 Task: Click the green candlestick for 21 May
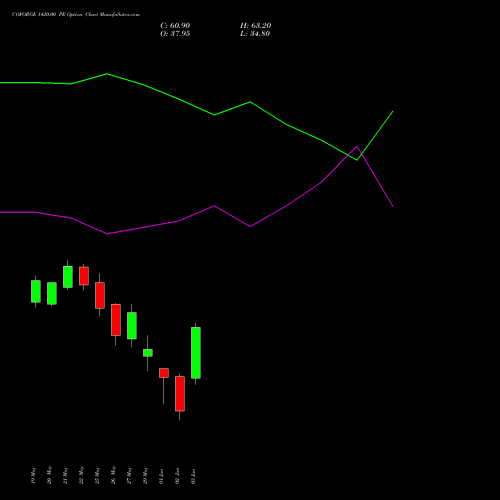point(68,277)
